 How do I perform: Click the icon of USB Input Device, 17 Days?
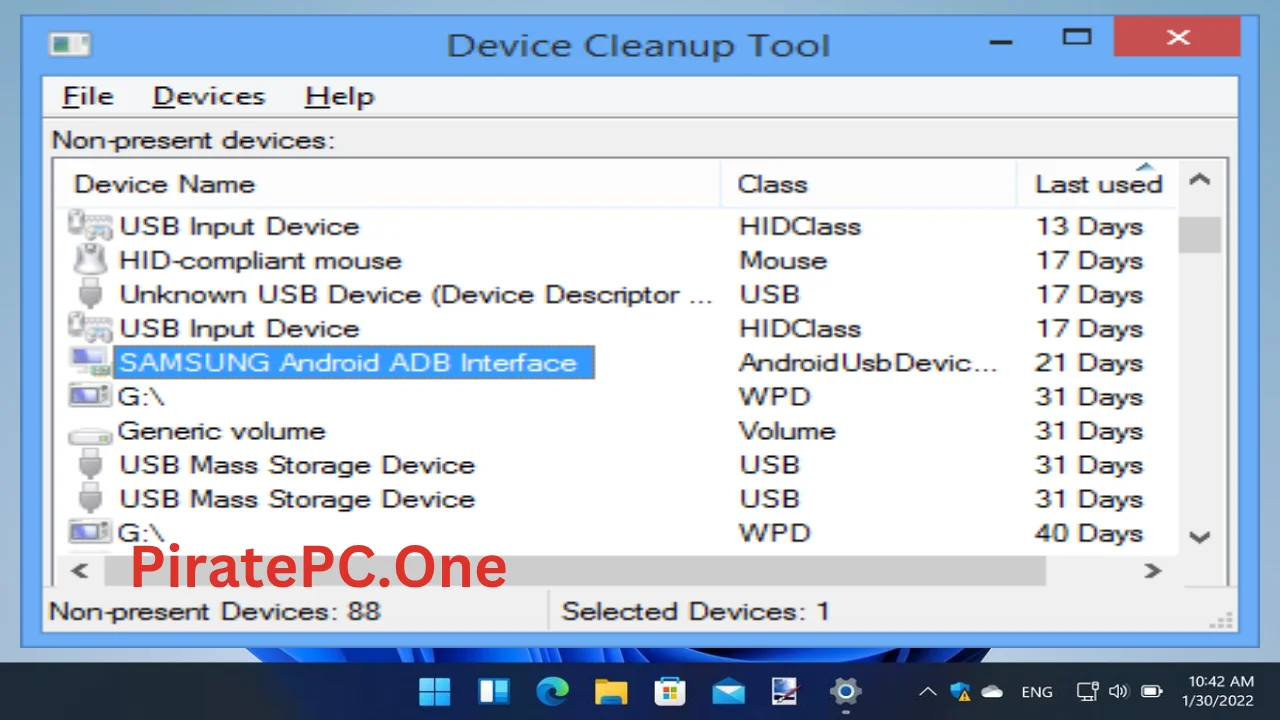coord(89,327)
